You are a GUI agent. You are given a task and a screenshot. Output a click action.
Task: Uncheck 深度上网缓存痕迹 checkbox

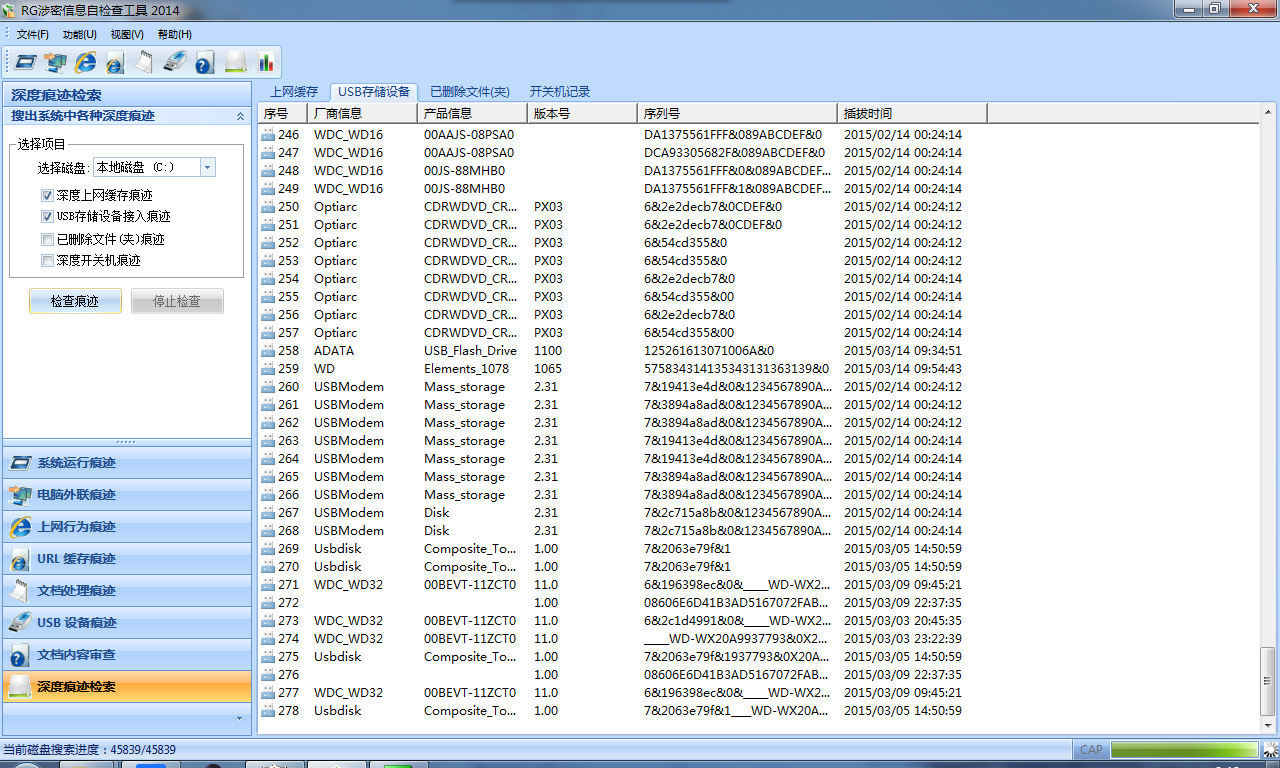[47, 195]
